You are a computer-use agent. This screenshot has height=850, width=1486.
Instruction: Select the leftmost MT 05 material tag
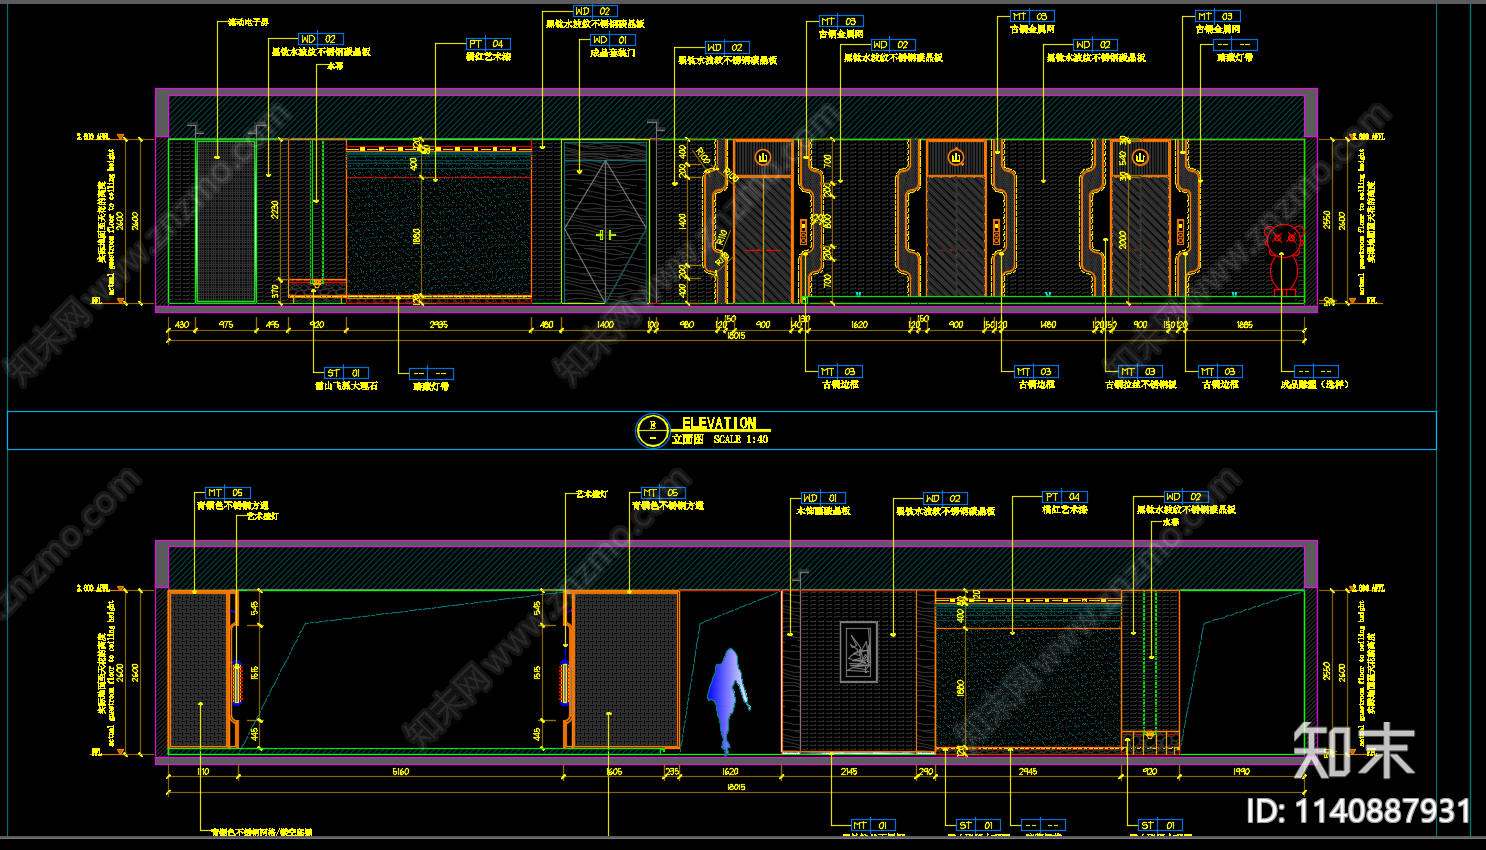click(227, 493)
